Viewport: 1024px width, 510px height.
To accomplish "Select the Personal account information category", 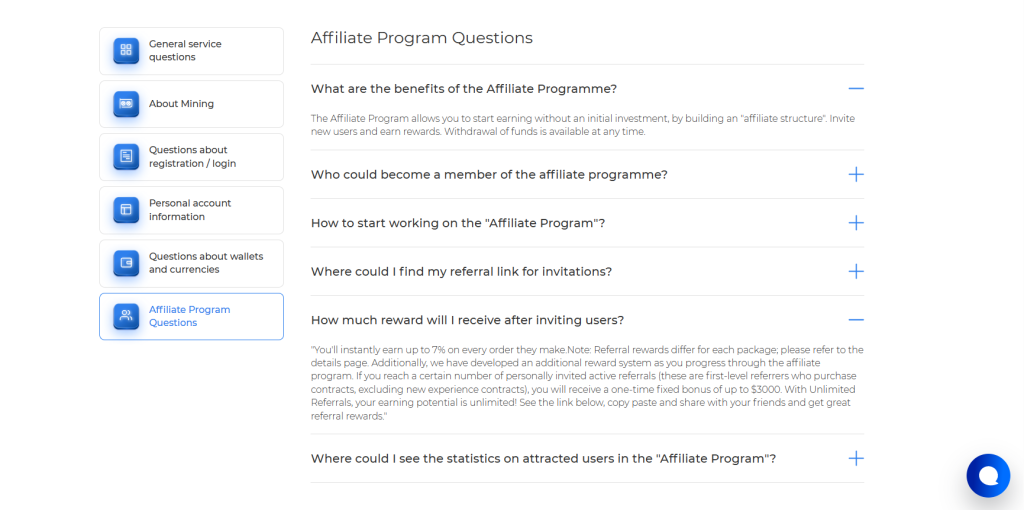I will [x=190, y=210].
